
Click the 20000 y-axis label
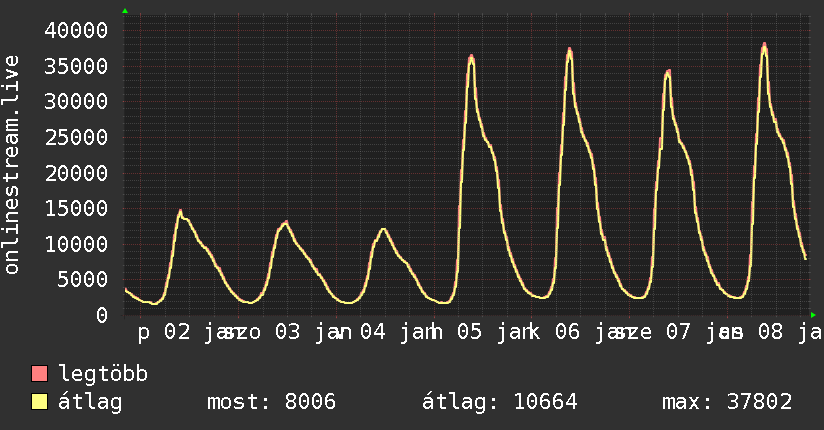point(76,173)
